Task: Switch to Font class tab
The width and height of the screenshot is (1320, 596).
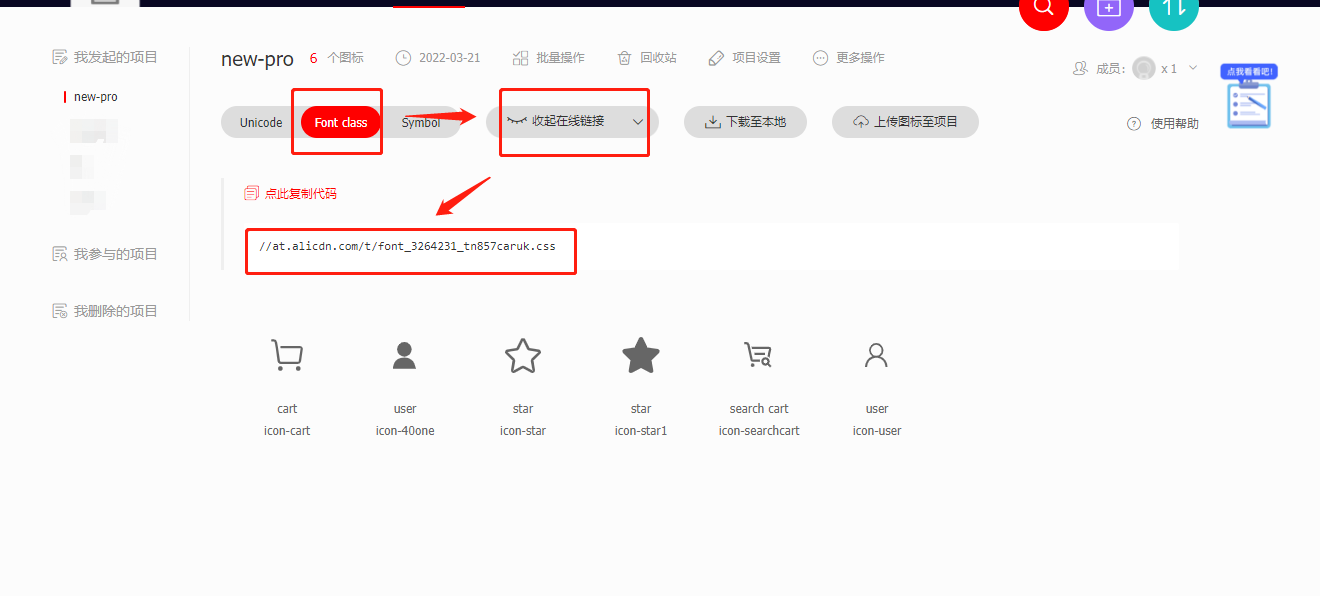Action: (341, 122)
